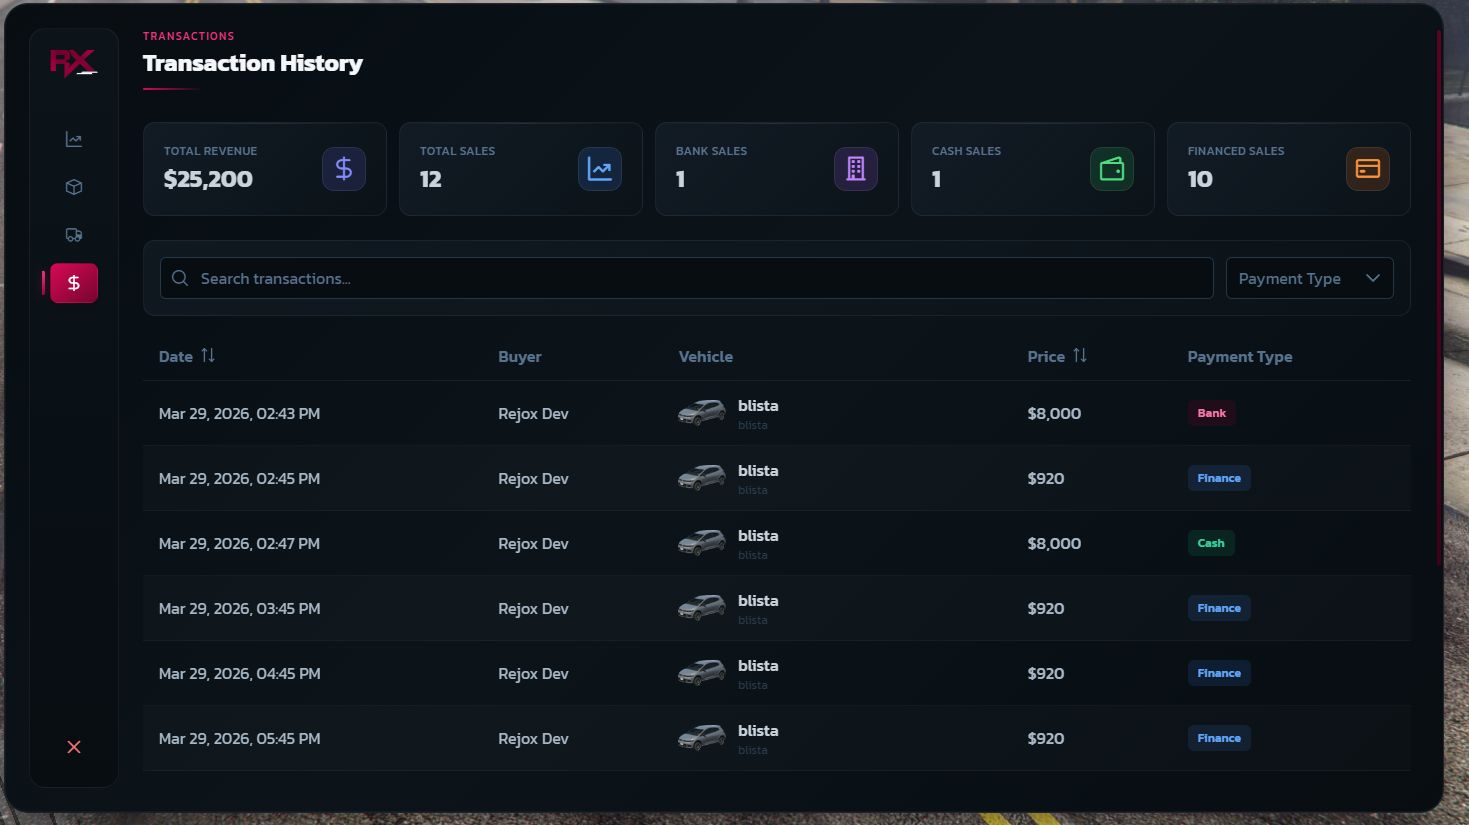
Task: Click the Bank Sales building icon
Action: [855, 169]
